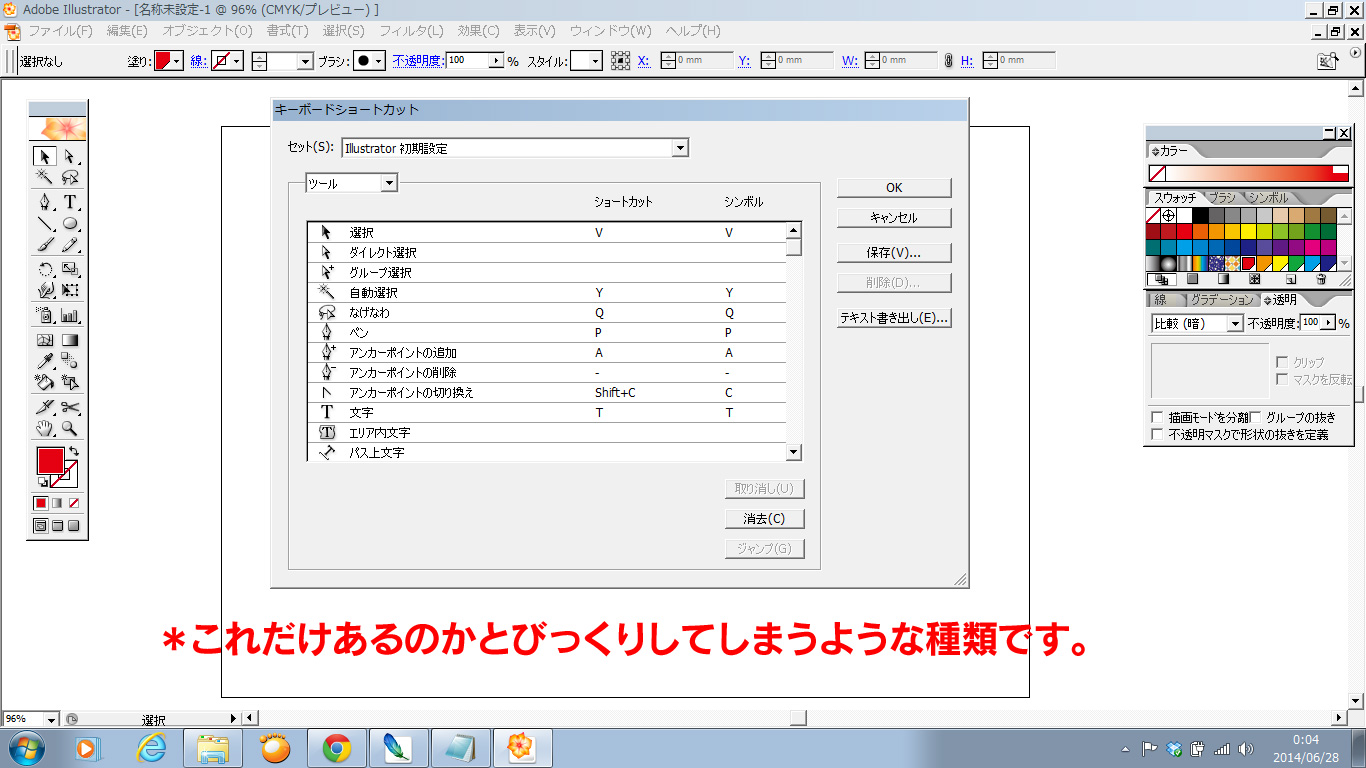The height and width of the screenshot is (768, 1366).
Task: Open the 効果(C) menu
Action: coord(478,31)
